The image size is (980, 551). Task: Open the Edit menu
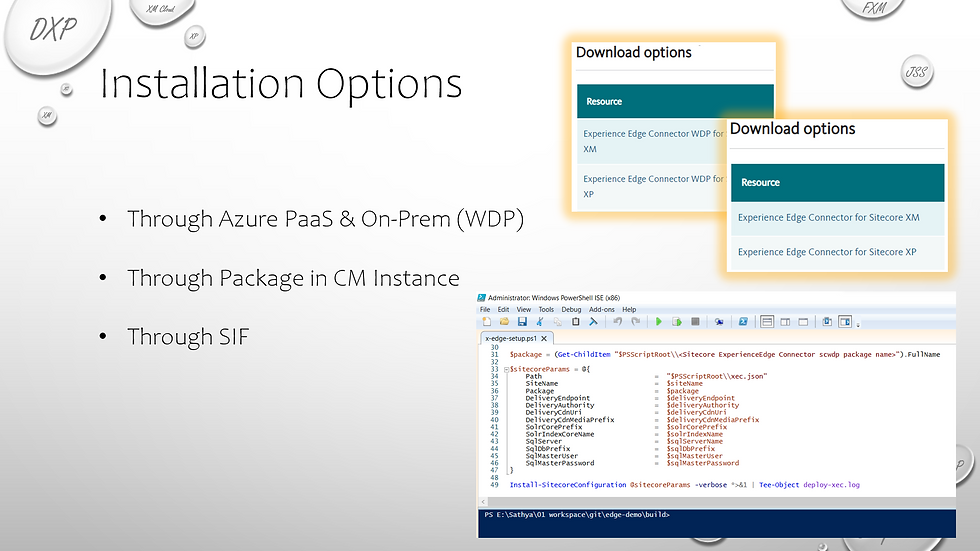click(503, 309)
